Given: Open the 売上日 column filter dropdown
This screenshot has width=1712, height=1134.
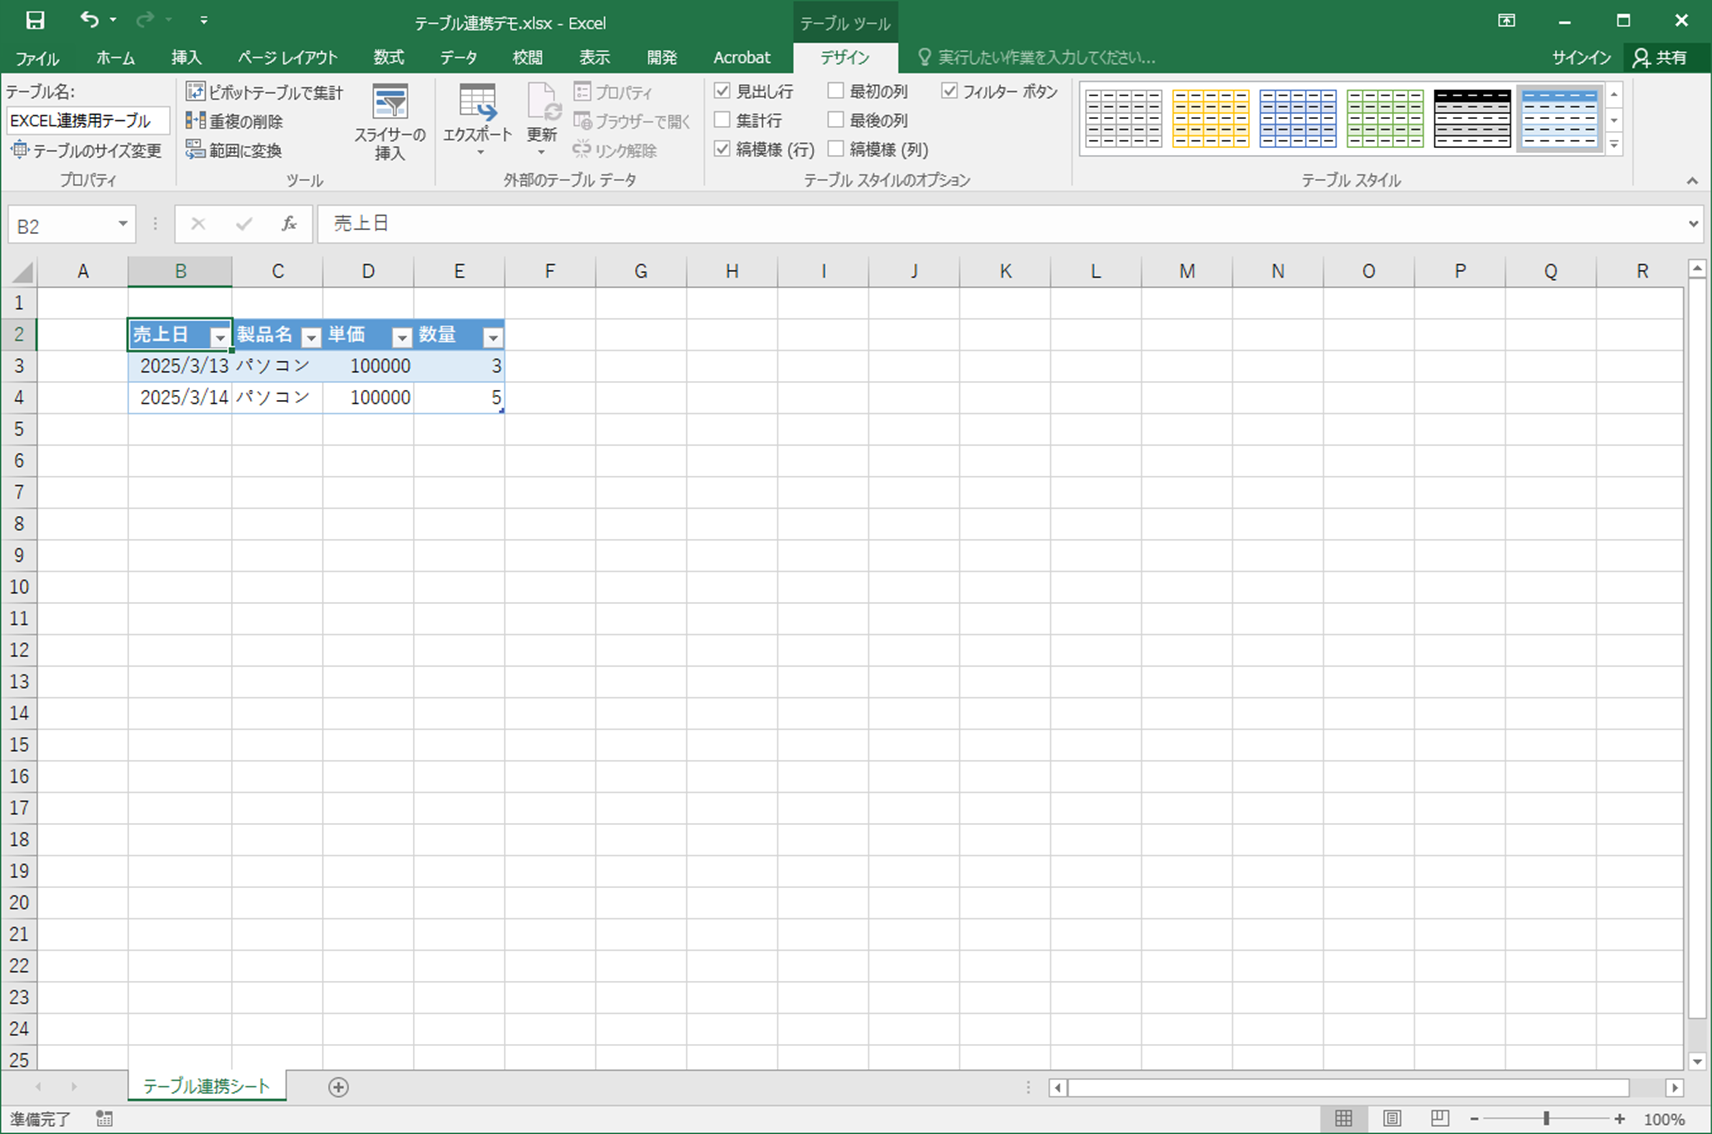Looking at the screenshot, I should 220,337.
